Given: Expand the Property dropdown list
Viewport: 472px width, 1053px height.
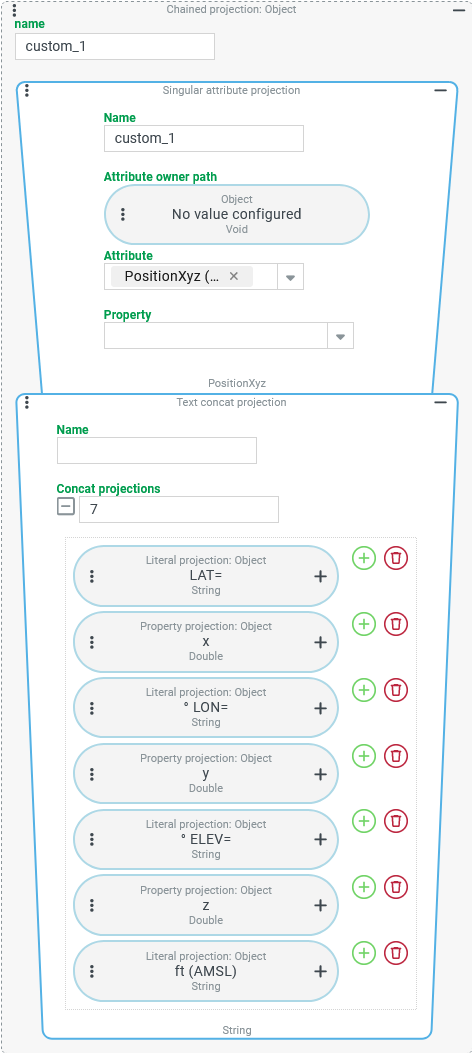Looking at the screenshot, I should 340,336.
